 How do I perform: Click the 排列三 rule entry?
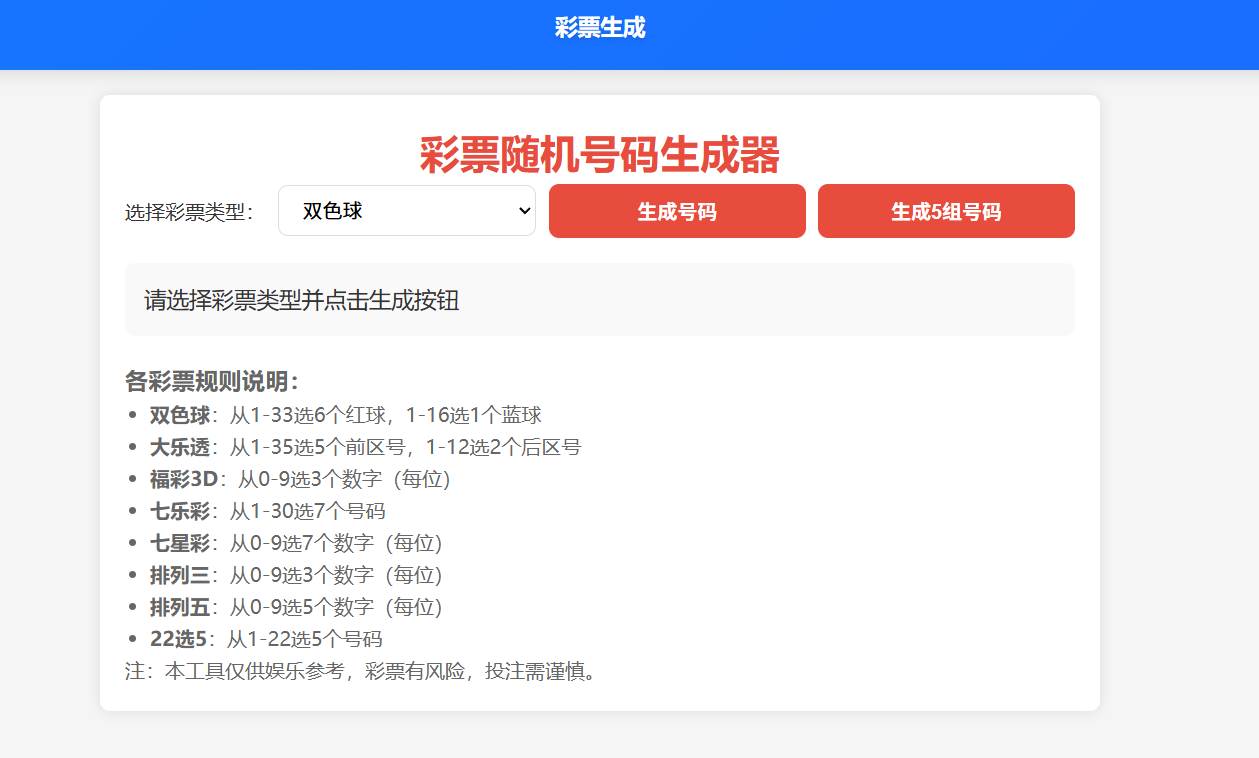point(296,575)
